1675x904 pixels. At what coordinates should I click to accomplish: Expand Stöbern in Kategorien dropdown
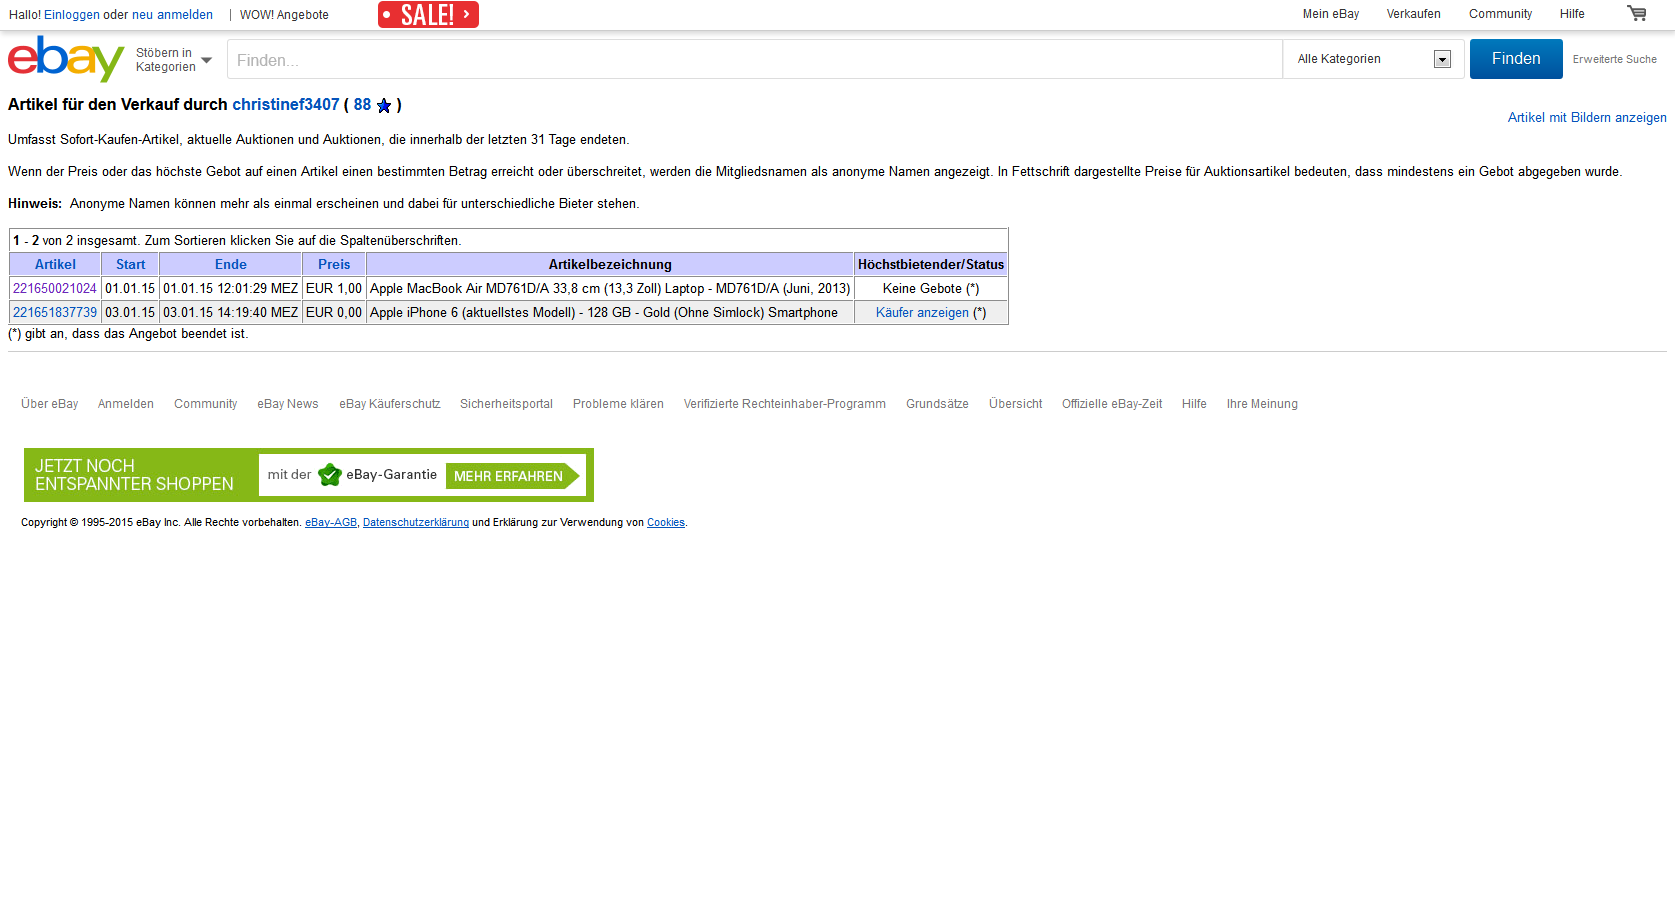point(174,60)
